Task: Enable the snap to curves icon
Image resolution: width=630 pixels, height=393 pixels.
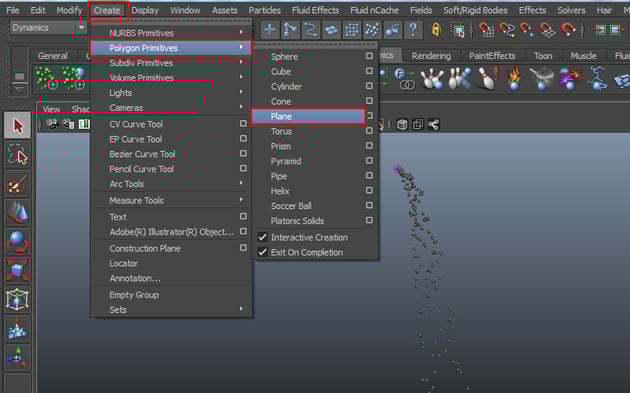Action: [311, 30]
